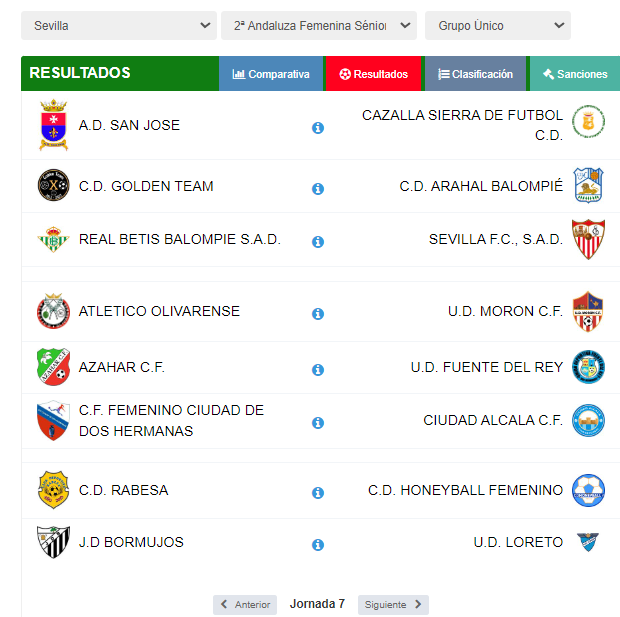Screen dimensions: 620x617
Task: Expand the 2ª Andaluza Femenina Sénior dropdown
Action: coord(318,25)
